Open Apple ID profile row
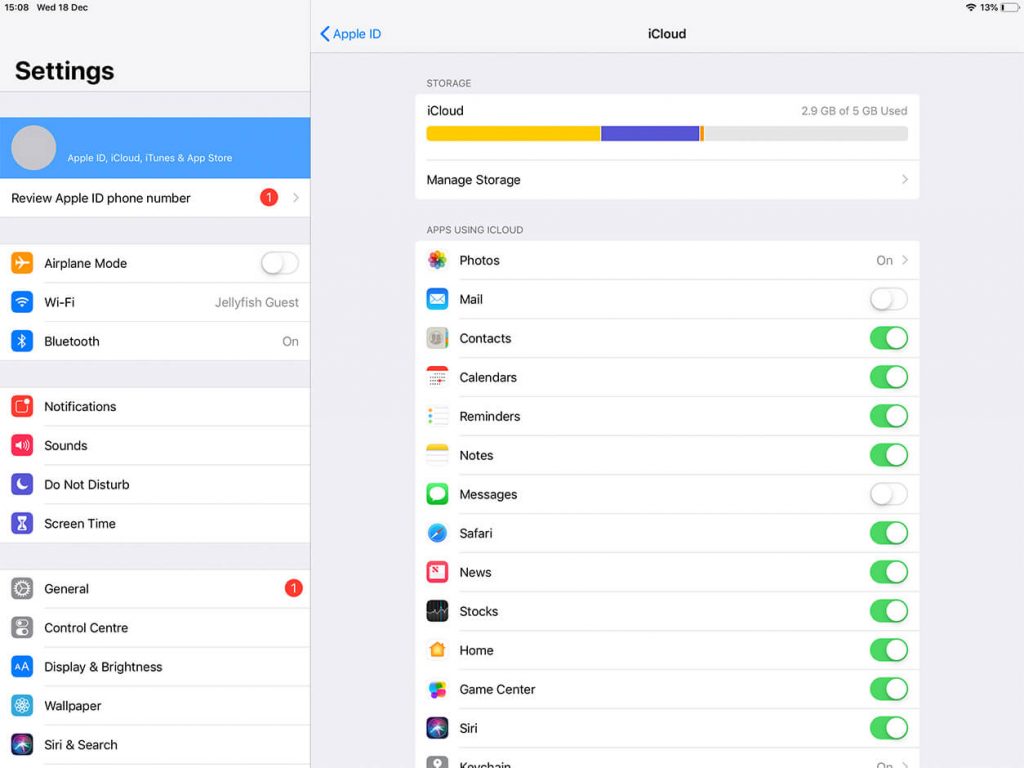 pyautogui.click(x=155, y=148)
